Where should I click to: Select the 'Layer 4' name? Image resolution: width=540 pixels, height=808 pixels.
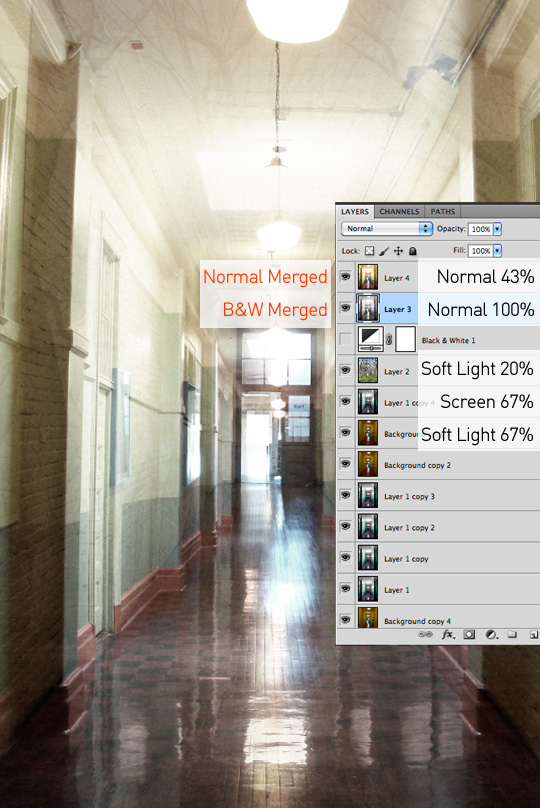tap(397, 278)
